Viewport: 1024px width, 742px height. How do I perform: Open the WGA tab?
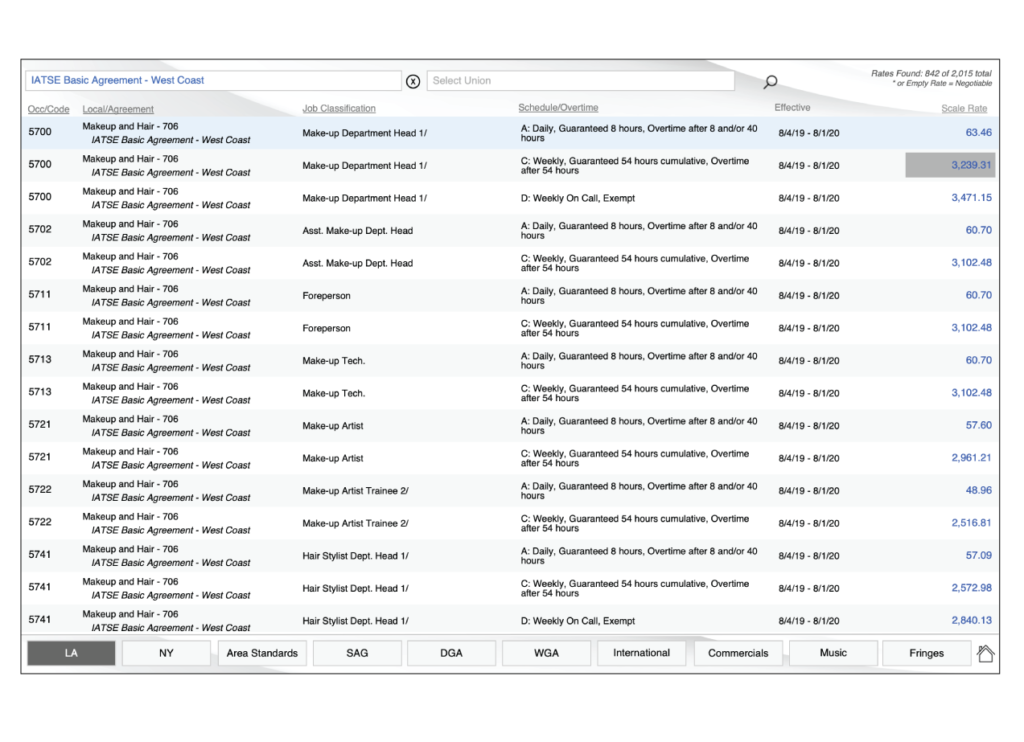pos(547,653)
